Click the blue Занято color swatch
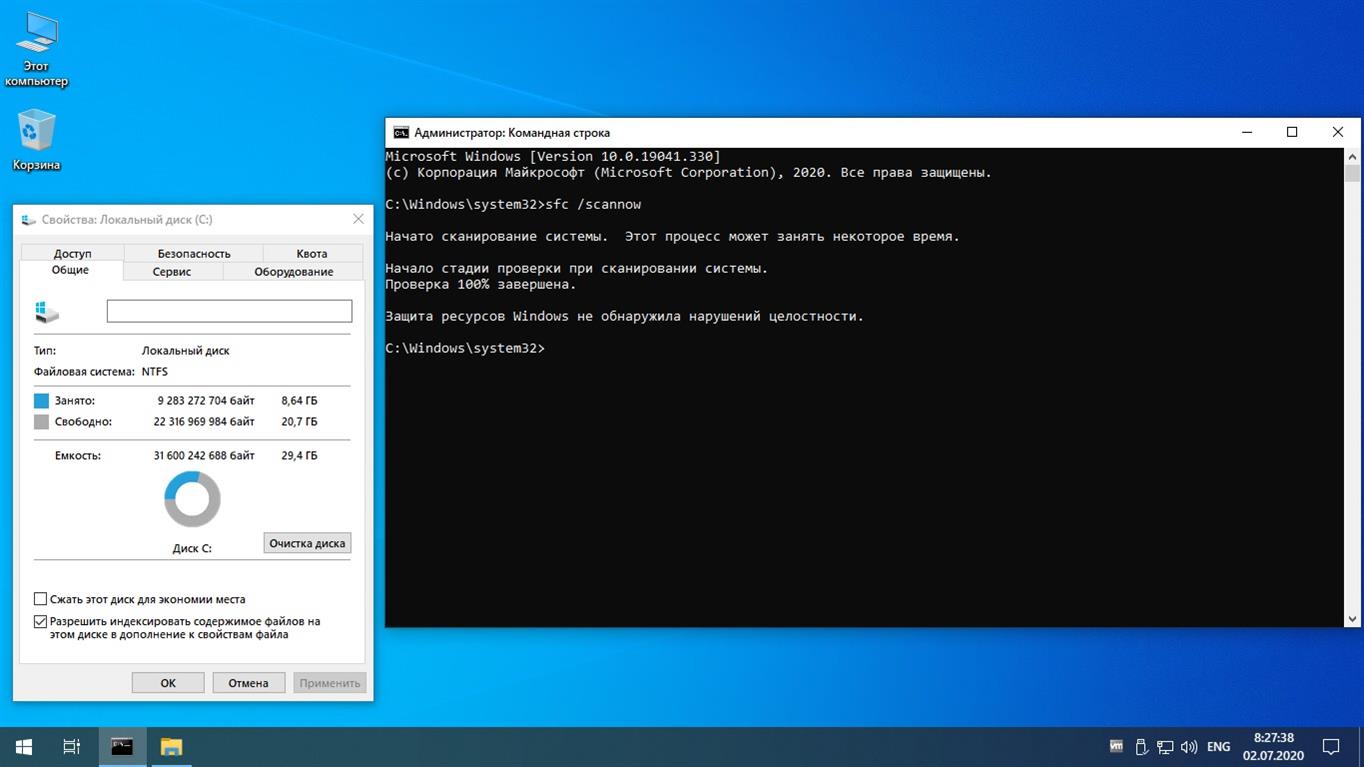This screenshot has width=1364, height=767. click(x=40, y=400)
